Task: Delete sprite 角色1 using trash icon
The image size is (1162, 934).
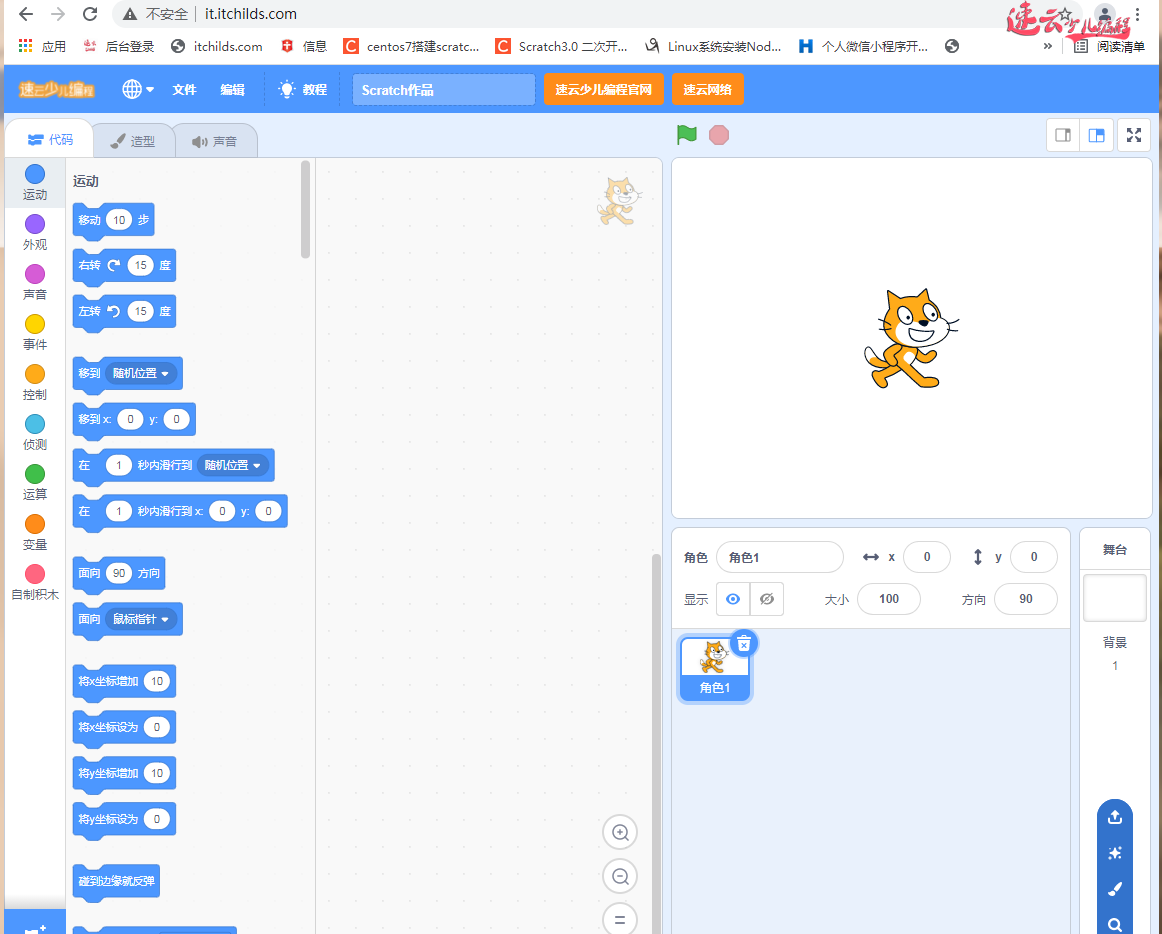Action: [743, 643]
